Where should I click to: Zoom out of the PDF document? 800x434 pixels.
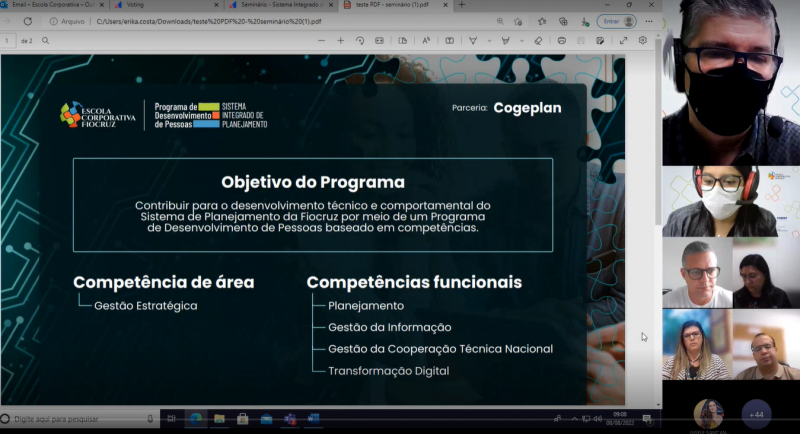pos(319,41)
